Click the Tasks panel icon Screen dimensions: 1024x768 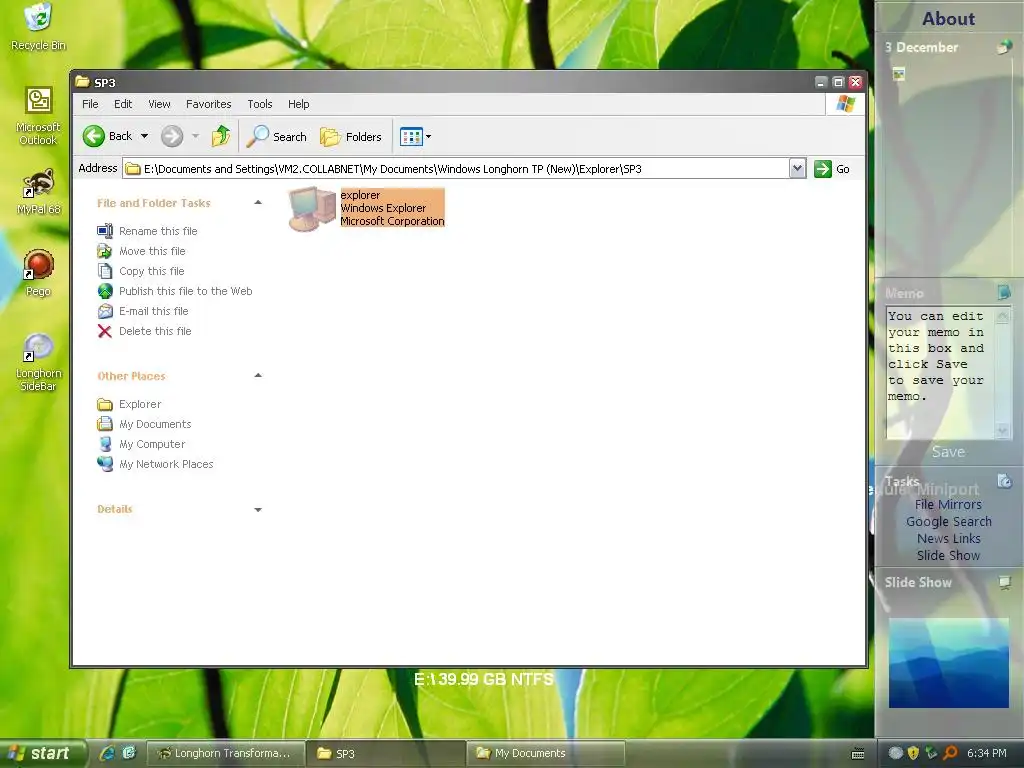pyautogui.click(x=1004, y=481)
